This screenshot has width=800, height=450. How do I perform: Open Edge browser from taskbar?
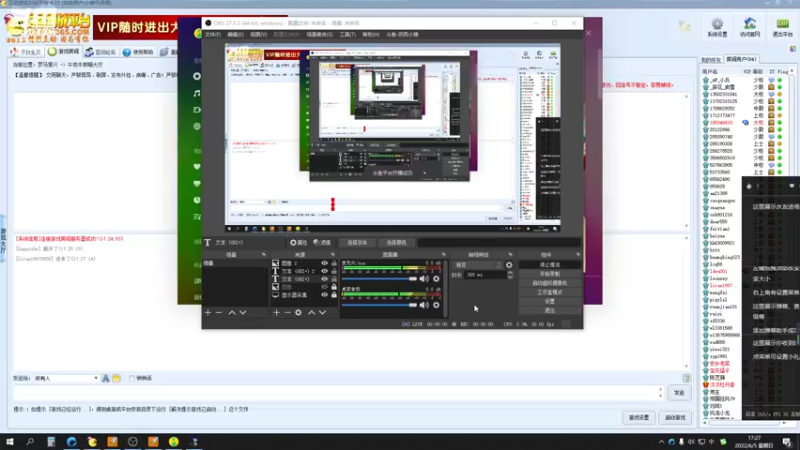(71, 442)
